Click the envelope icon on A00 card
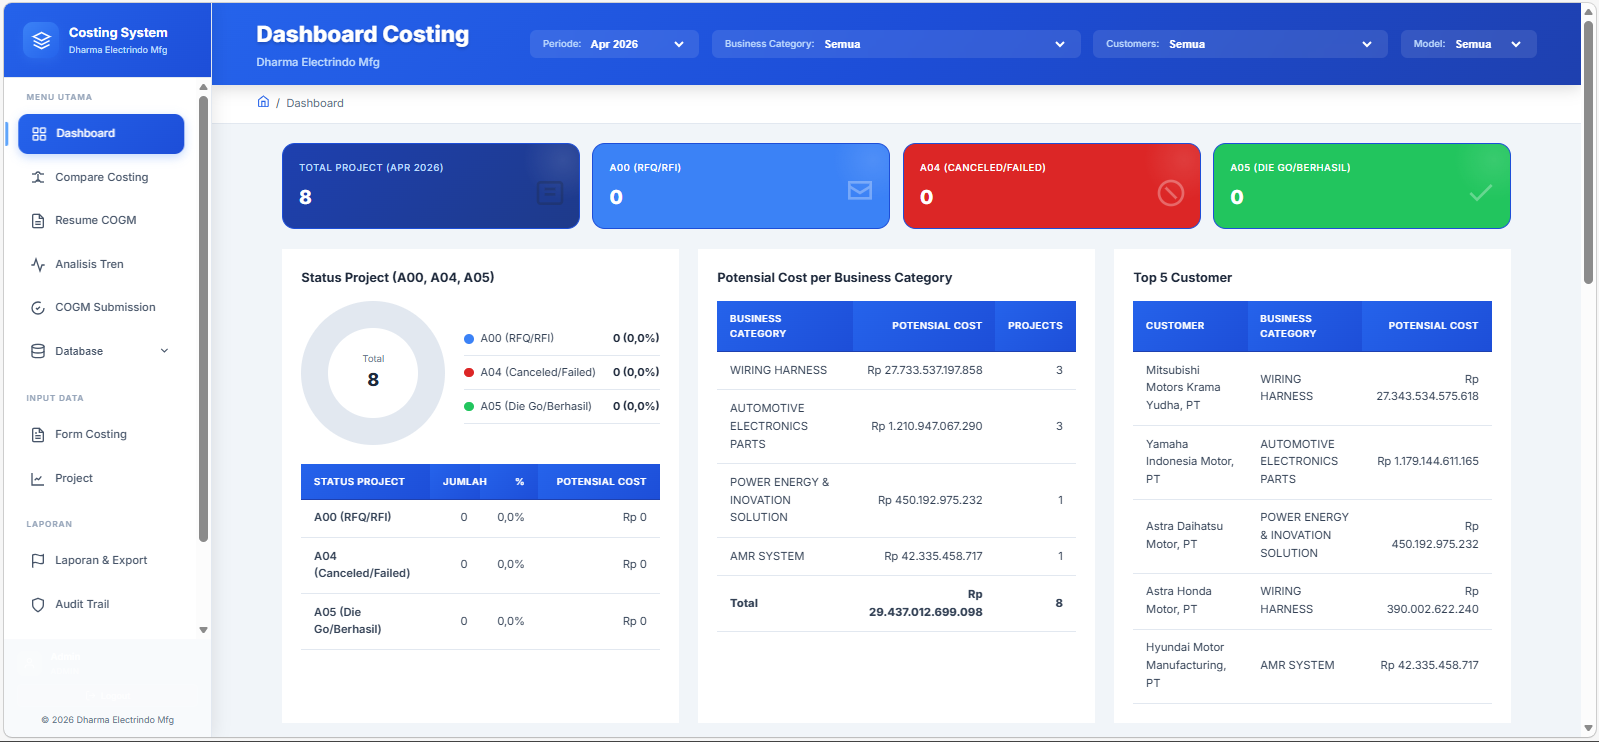 click(x=860, y=190)
